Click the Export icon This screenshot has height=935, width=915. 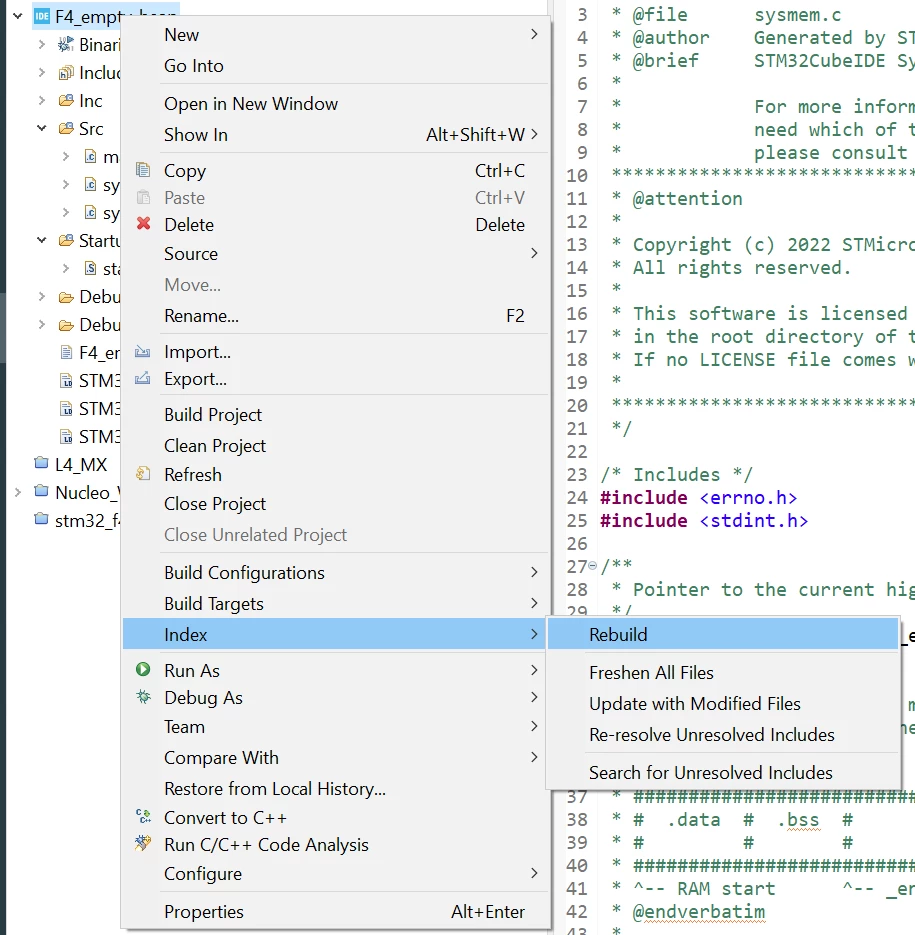pyautogui.click(x=143, y=378)
